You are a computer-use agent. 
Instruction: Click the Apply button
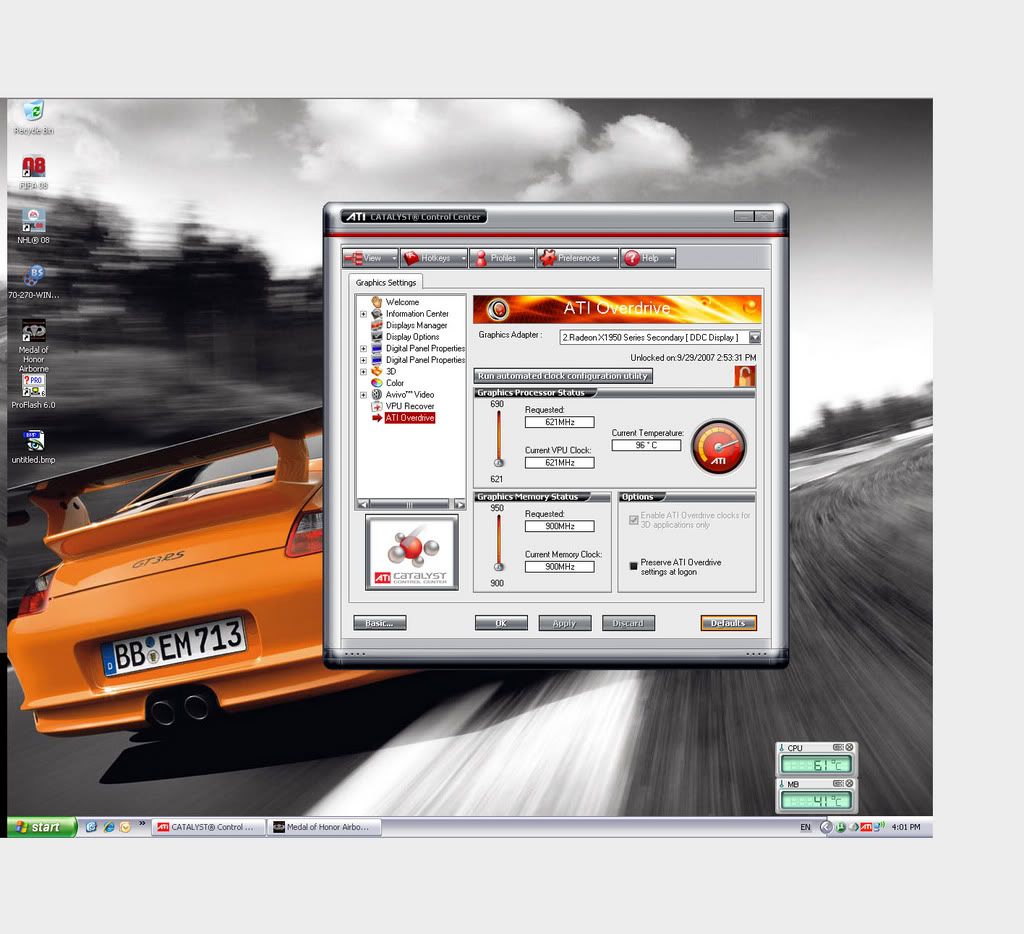tap(564, 623)
